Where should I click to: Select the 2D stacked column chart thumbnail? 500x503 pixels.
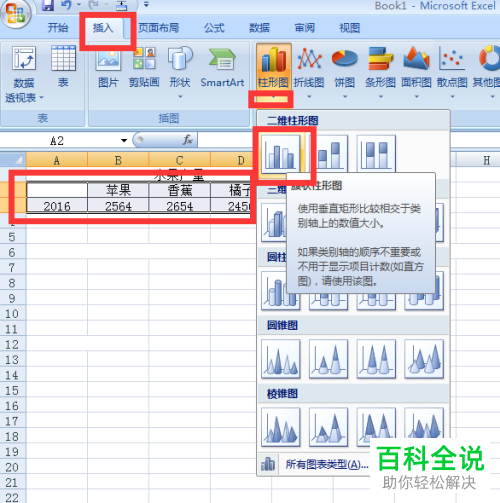328,154
